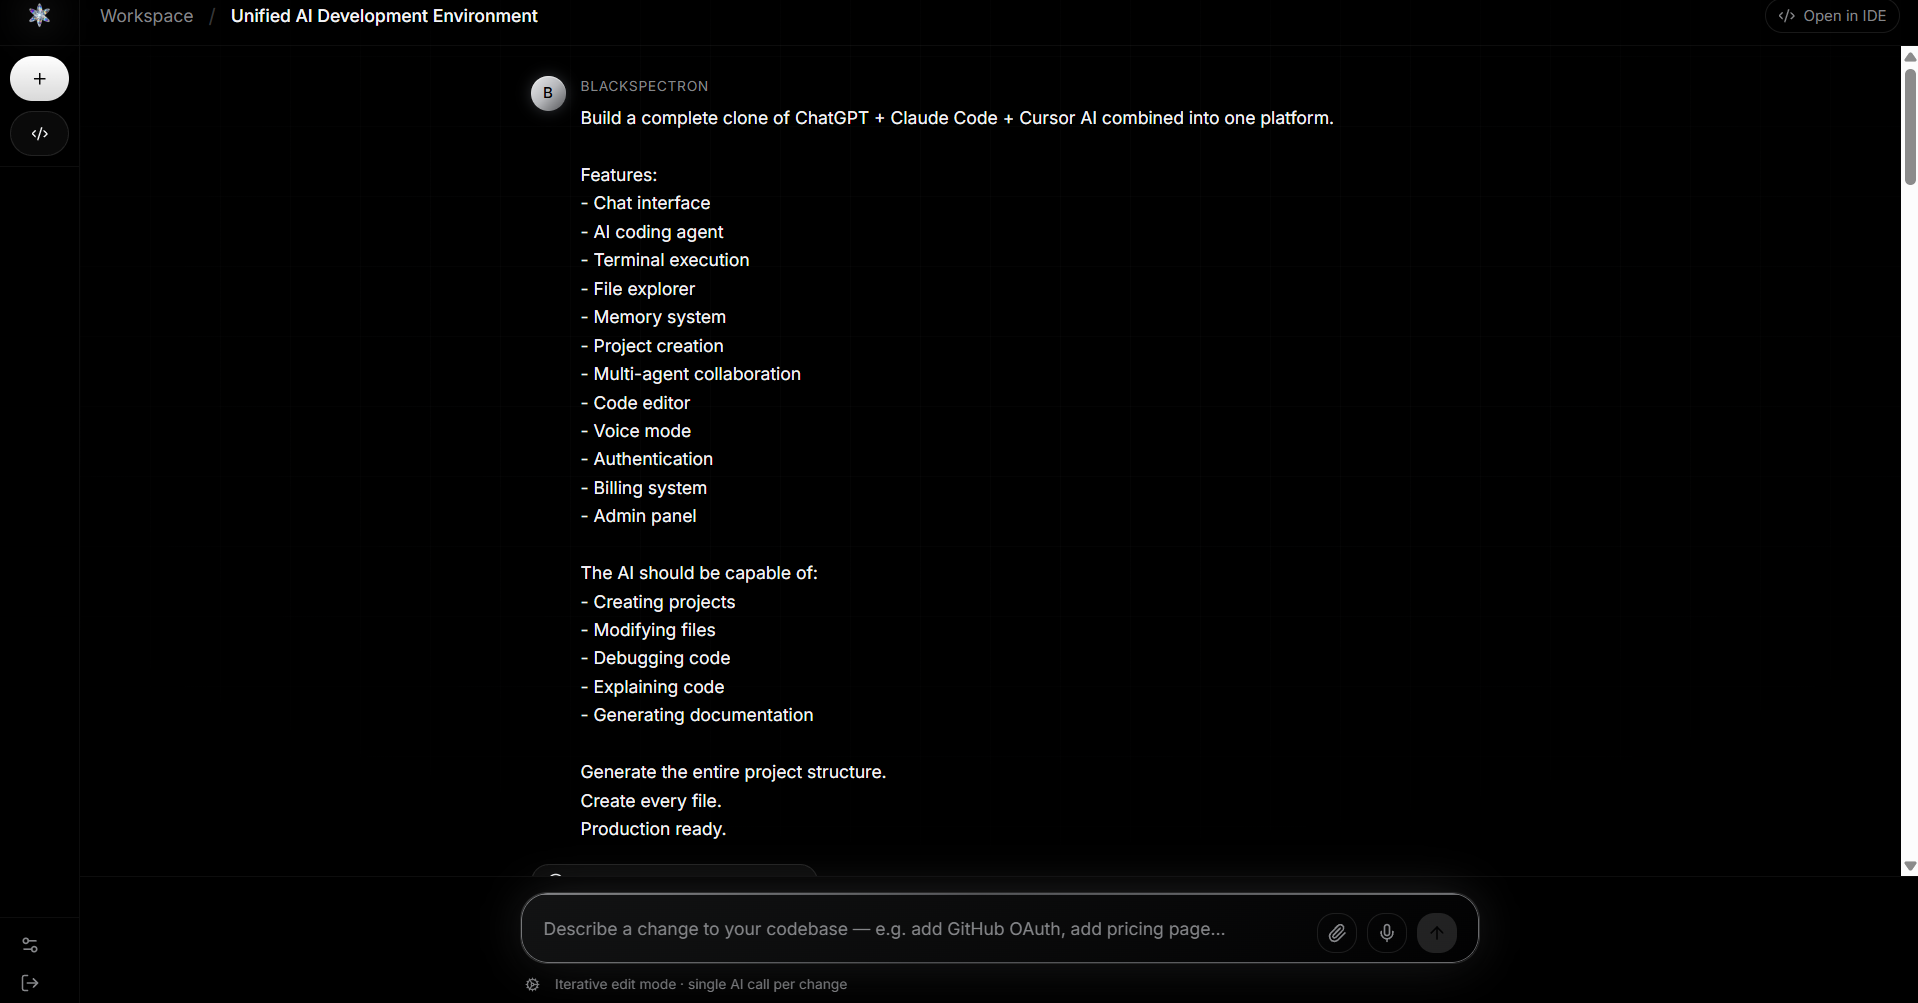Focus the describe a change input field
This screenshot has height=1003, width=1918.
pos(920,929)
